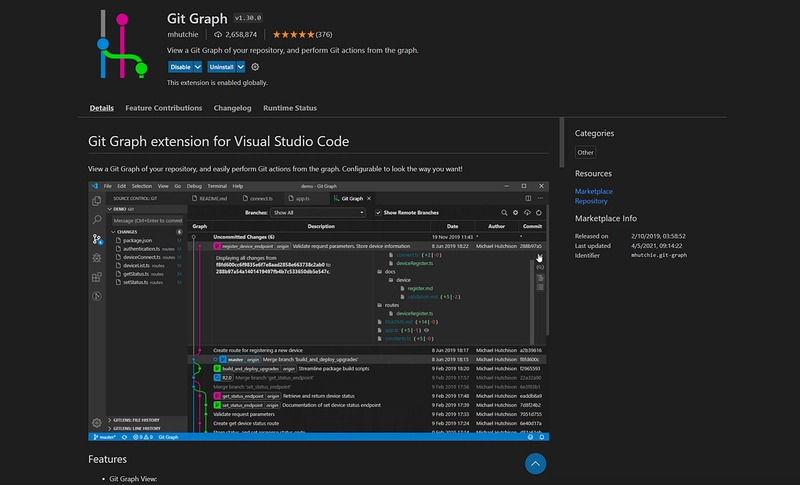Open the Disable button dropdown arrow
The width and height of the screenshot is (800, 485).
point(198,67)
